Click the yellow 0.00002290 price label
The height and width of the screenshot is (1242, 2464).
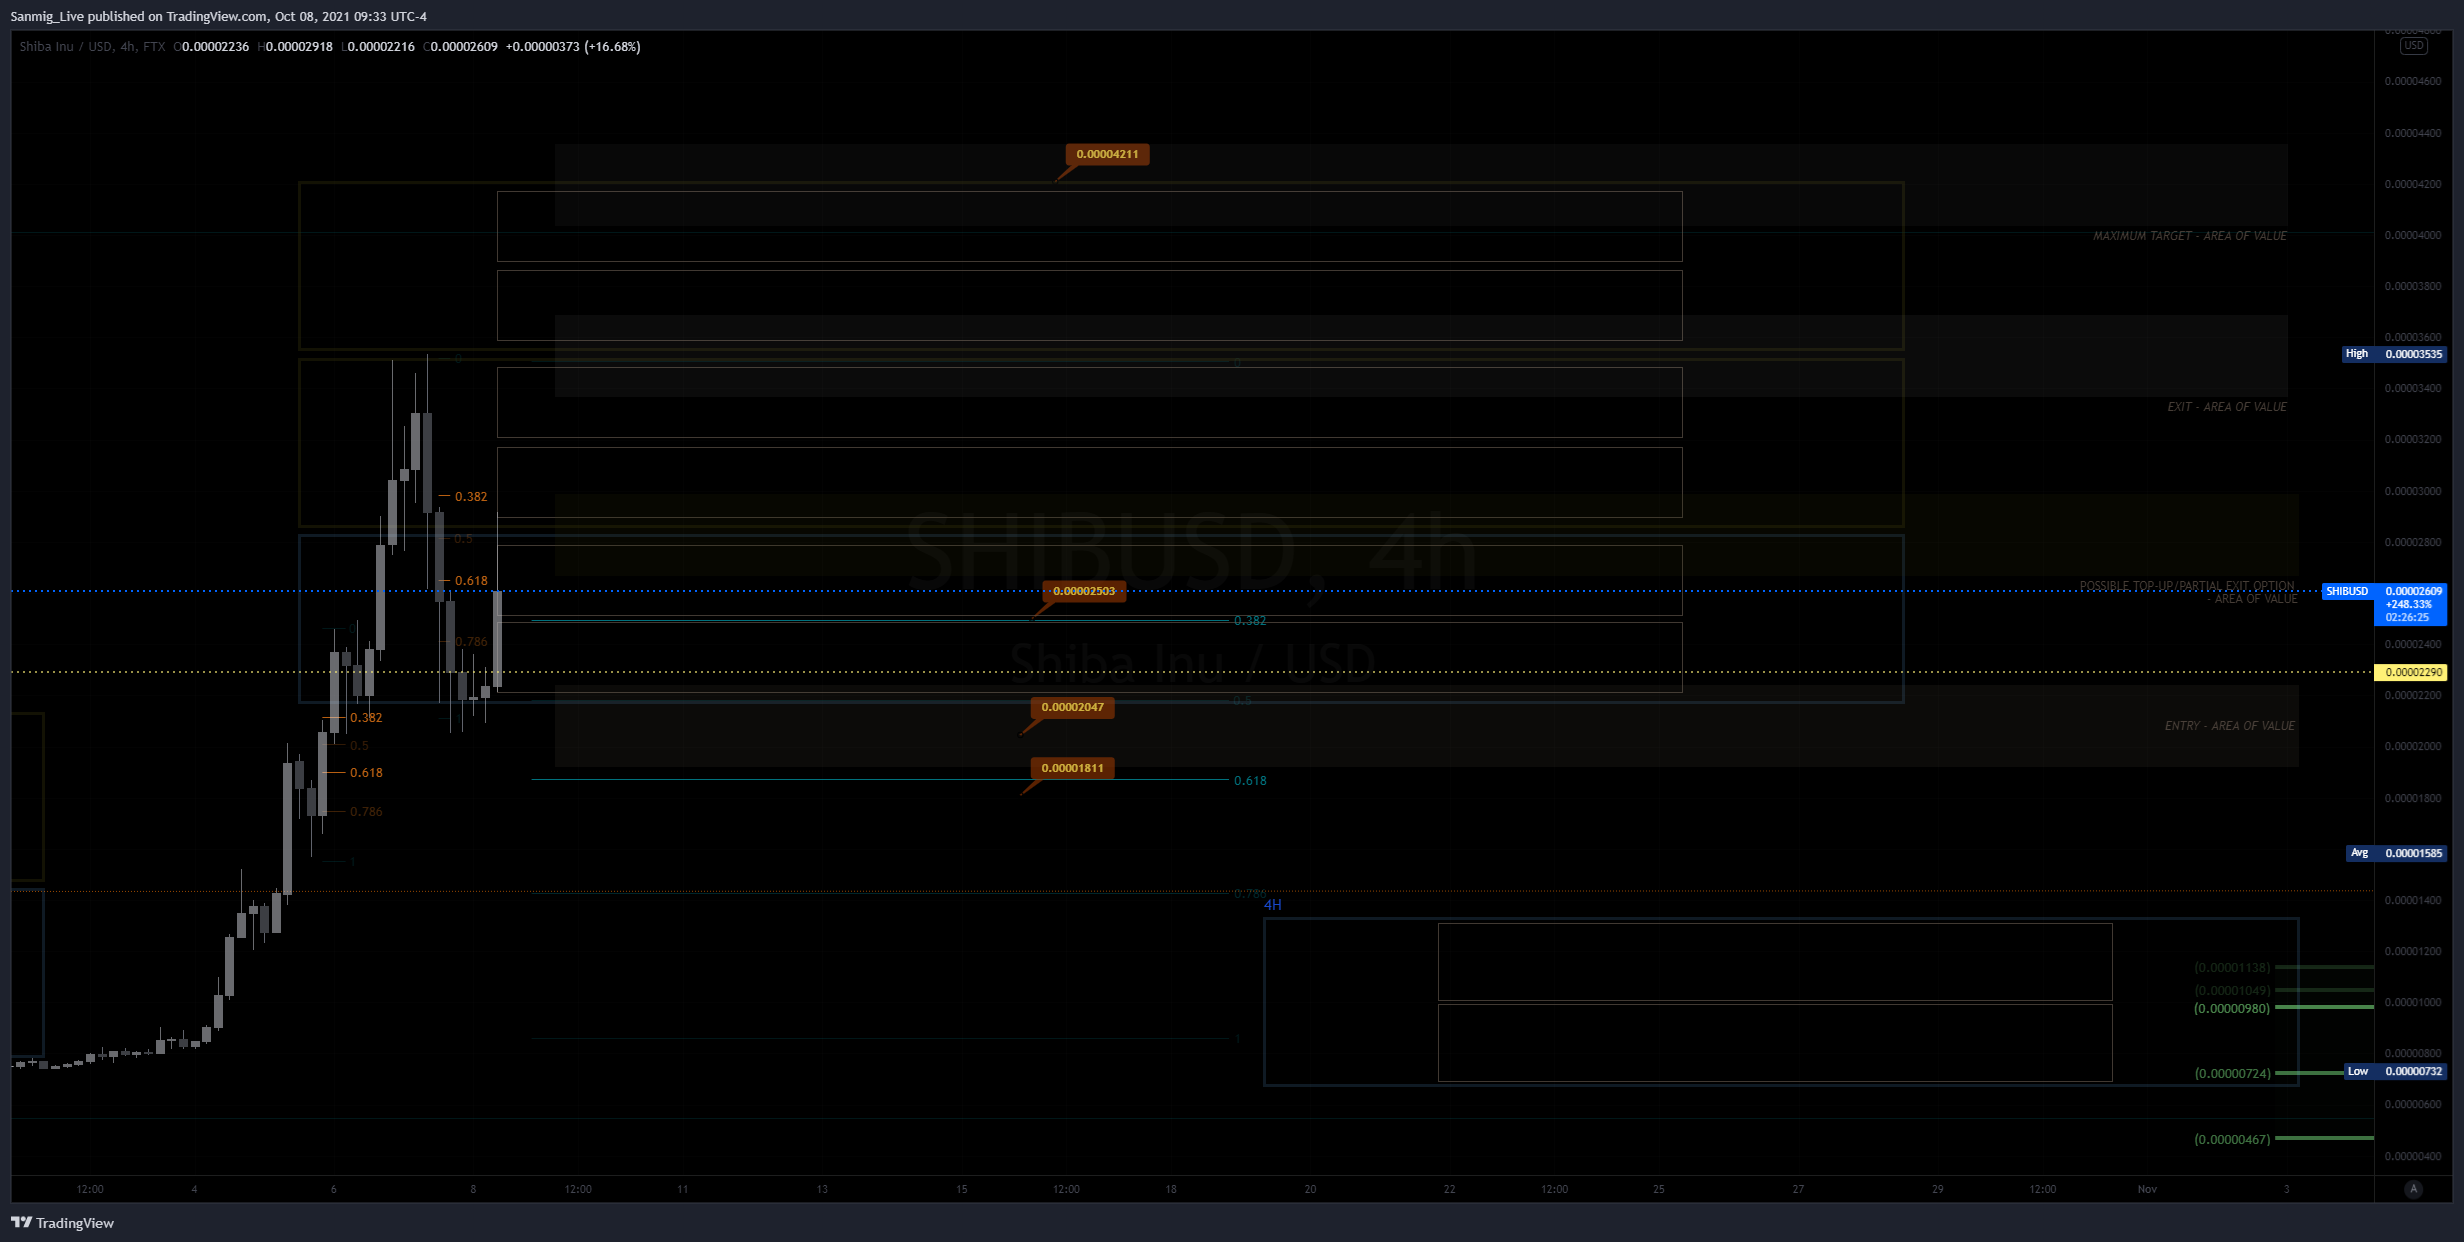pos(2411,672)
